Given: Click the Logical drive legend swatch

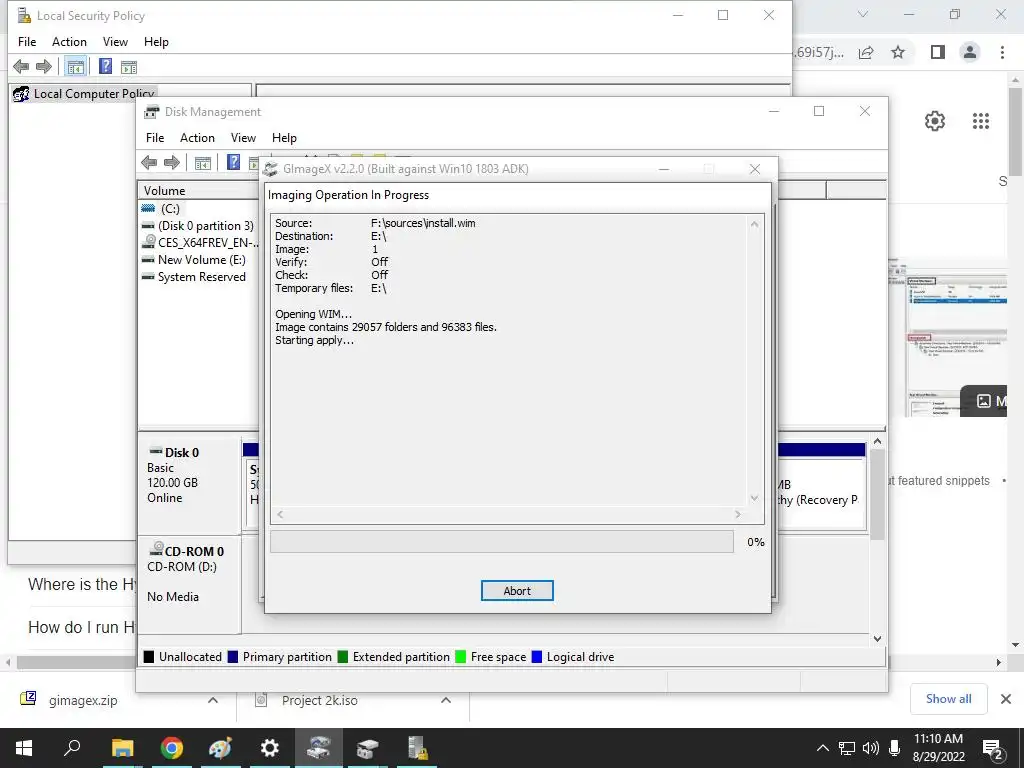Looking at the screenshot, I should pyautogui.click(x=537, y=657).
